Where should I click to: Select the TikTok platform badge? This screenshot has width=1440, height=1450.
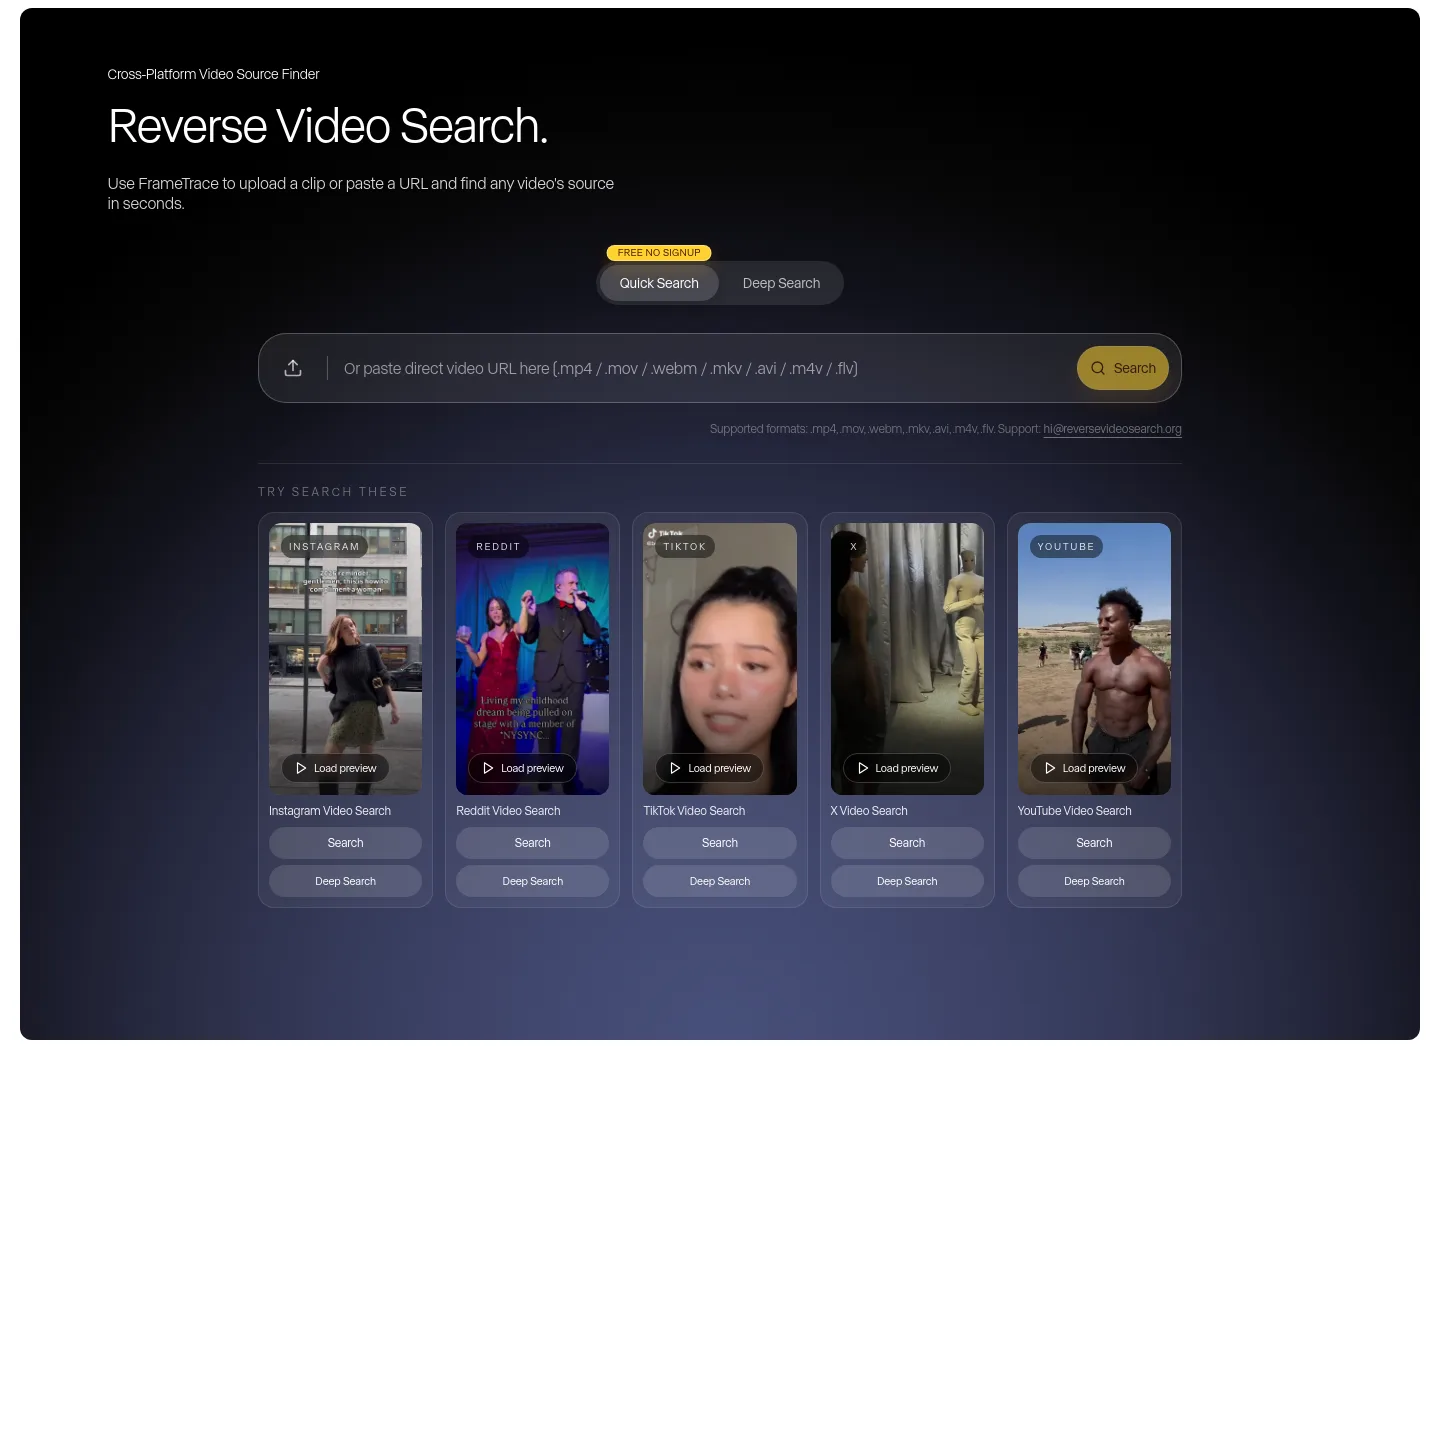click(x=684, y=547)
